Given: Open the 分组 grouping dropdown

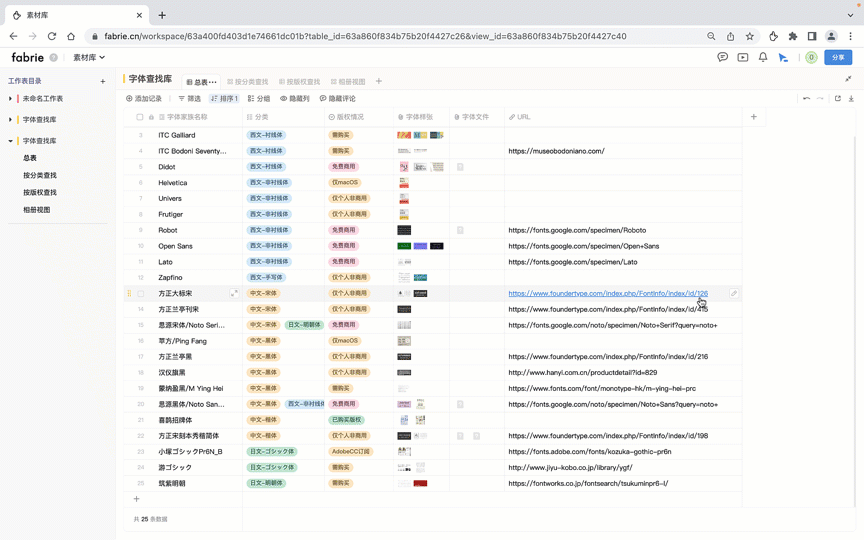Looking at the screenshot, I should click(259, 99).
